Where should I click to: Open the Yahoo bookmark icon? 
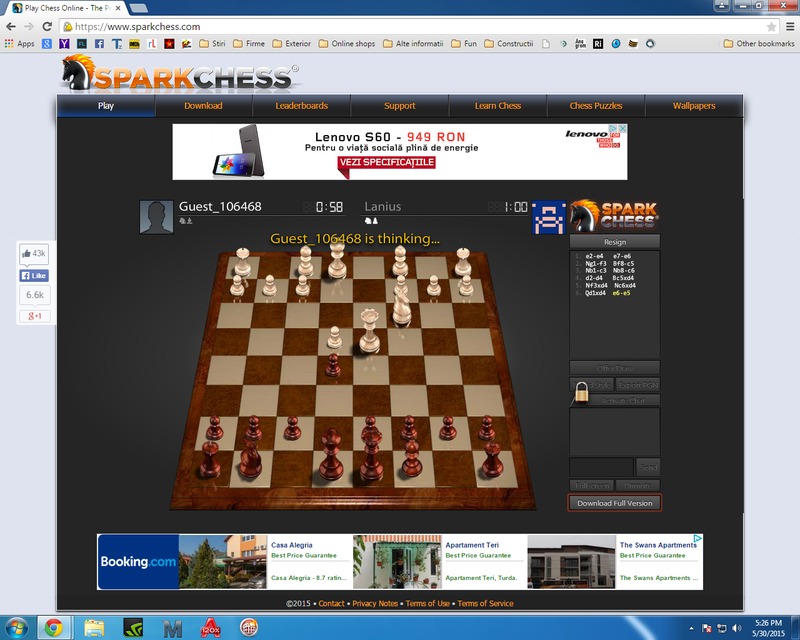(x=64, y=44)
